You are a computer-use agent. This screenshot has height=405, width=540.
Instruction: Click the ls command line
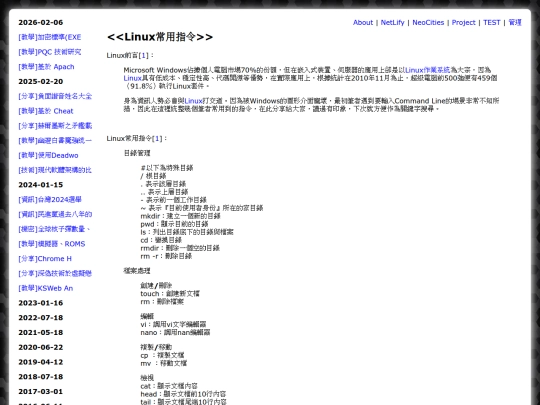tap(187, 232)
